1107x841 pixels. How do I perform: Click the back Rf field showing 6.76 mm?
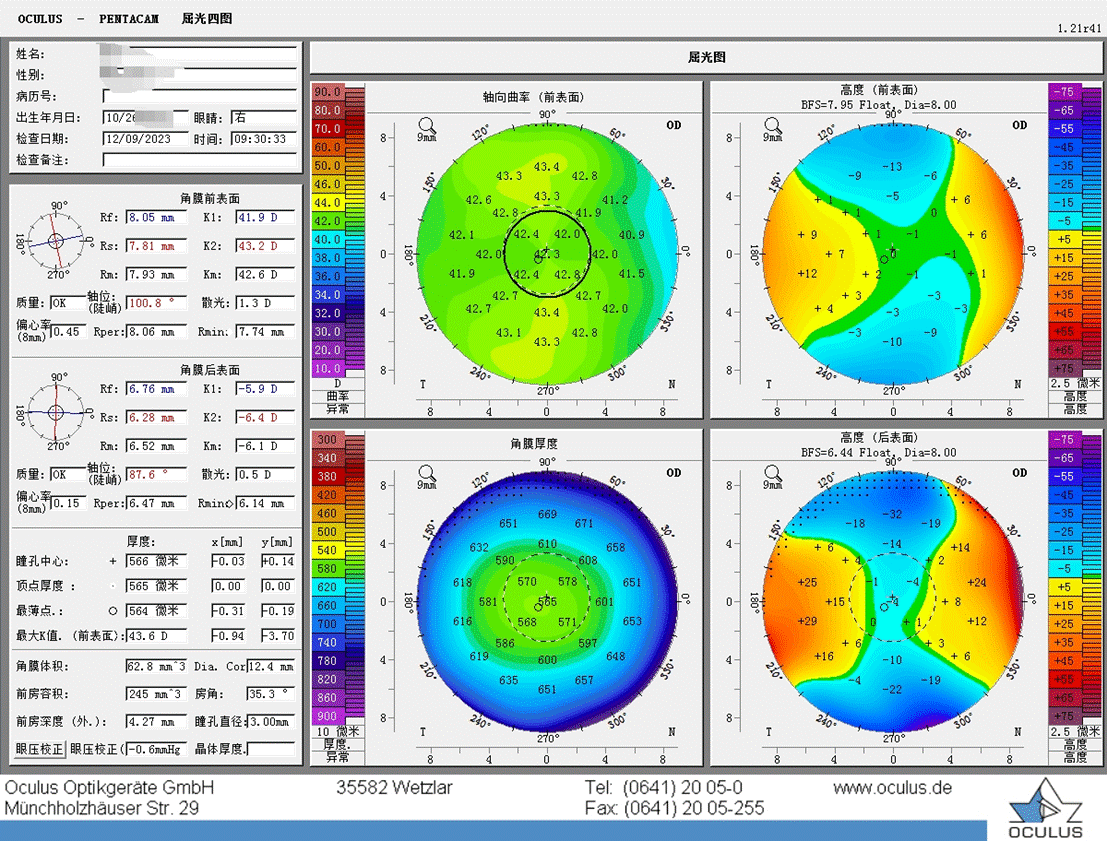[x=157, y=389]
